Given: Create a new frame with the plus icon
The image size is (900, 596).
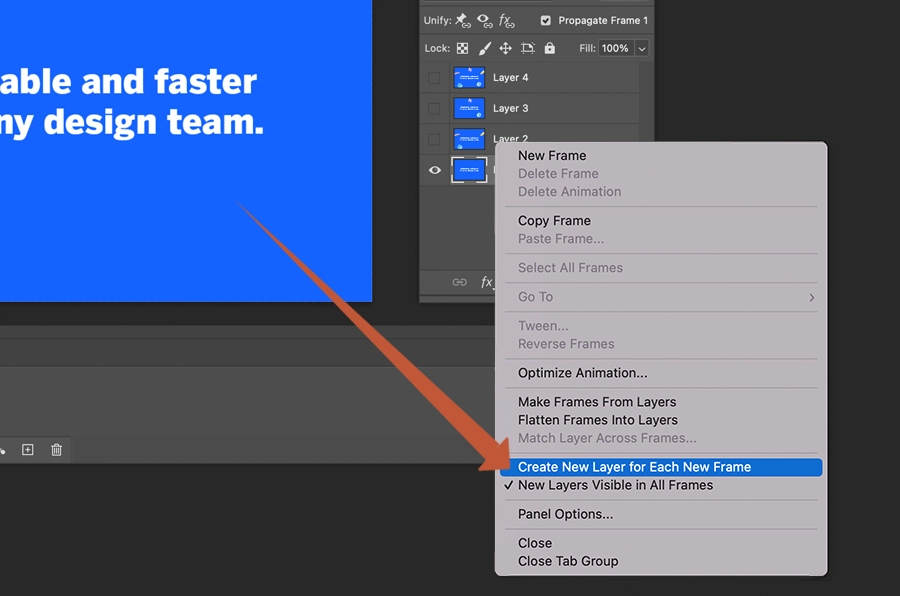Looking at the screenshot, I should [27, 450].
